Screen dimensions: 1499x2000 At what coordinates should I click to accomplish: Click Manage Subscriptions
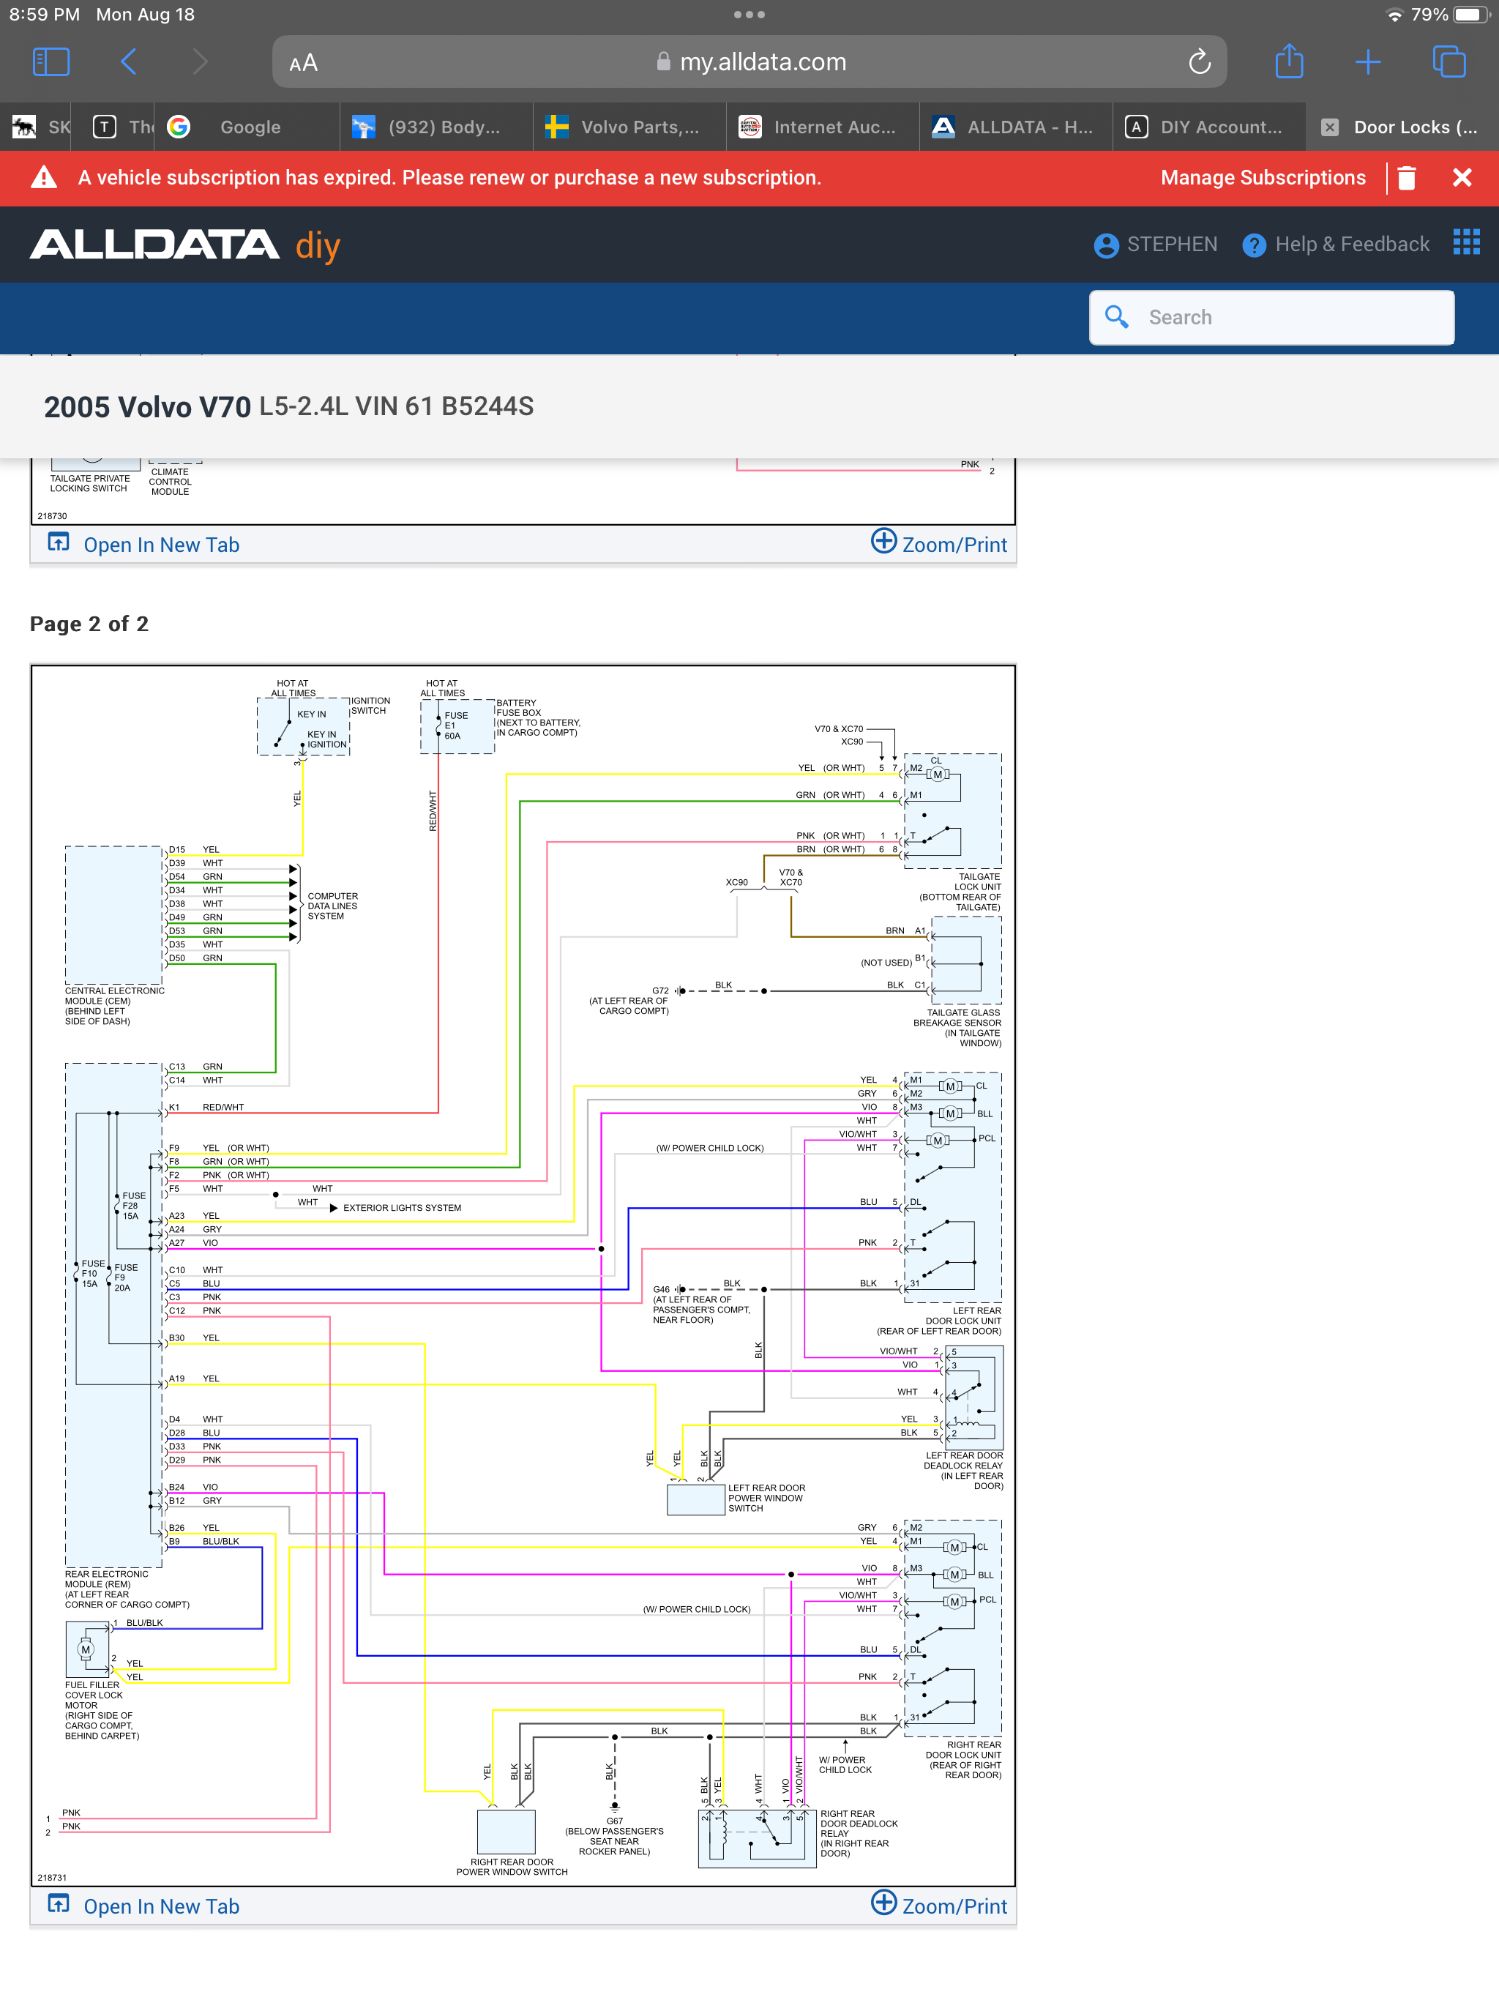click(x=1262, y=178)
